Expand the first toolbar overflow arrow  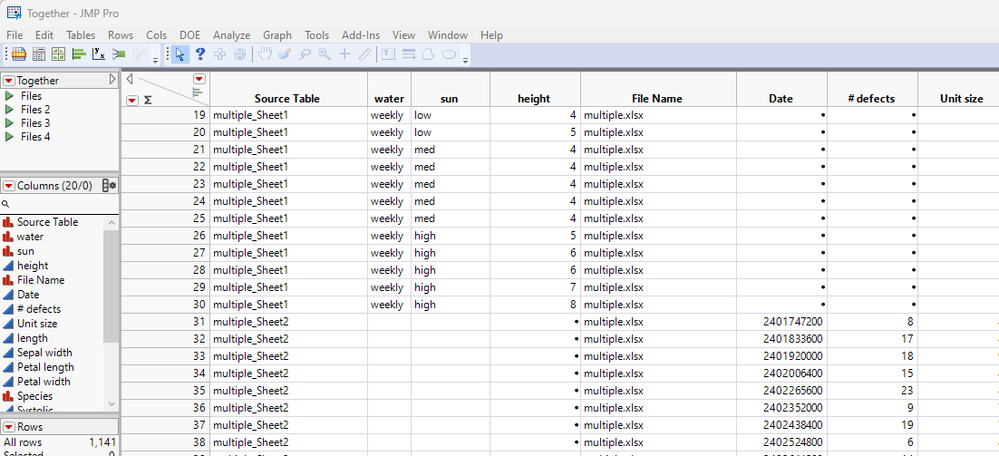point(155,60)
